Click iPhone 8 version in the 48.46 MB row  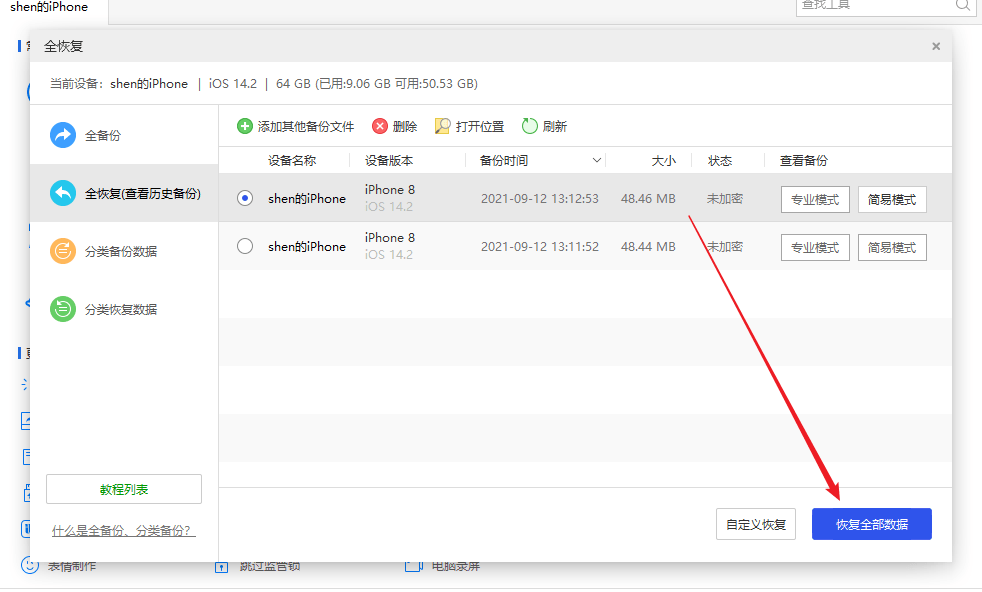[x=390, y=189]
